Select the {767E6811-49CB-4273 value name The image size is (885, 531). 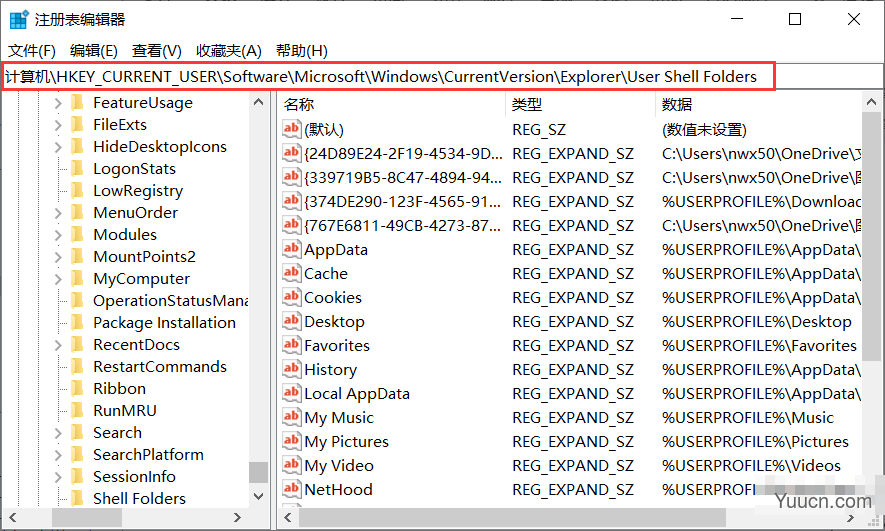point(402,226)
